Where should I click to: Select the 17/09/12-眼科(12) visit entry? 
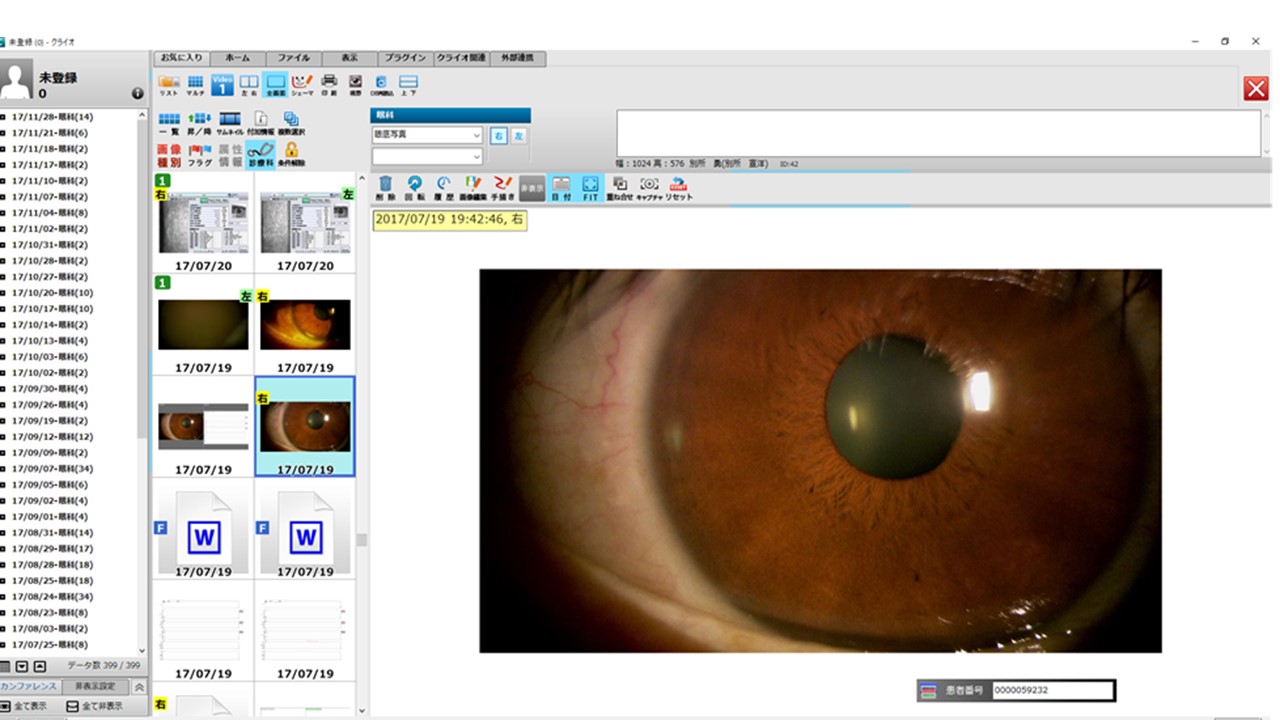pos(52,437)
